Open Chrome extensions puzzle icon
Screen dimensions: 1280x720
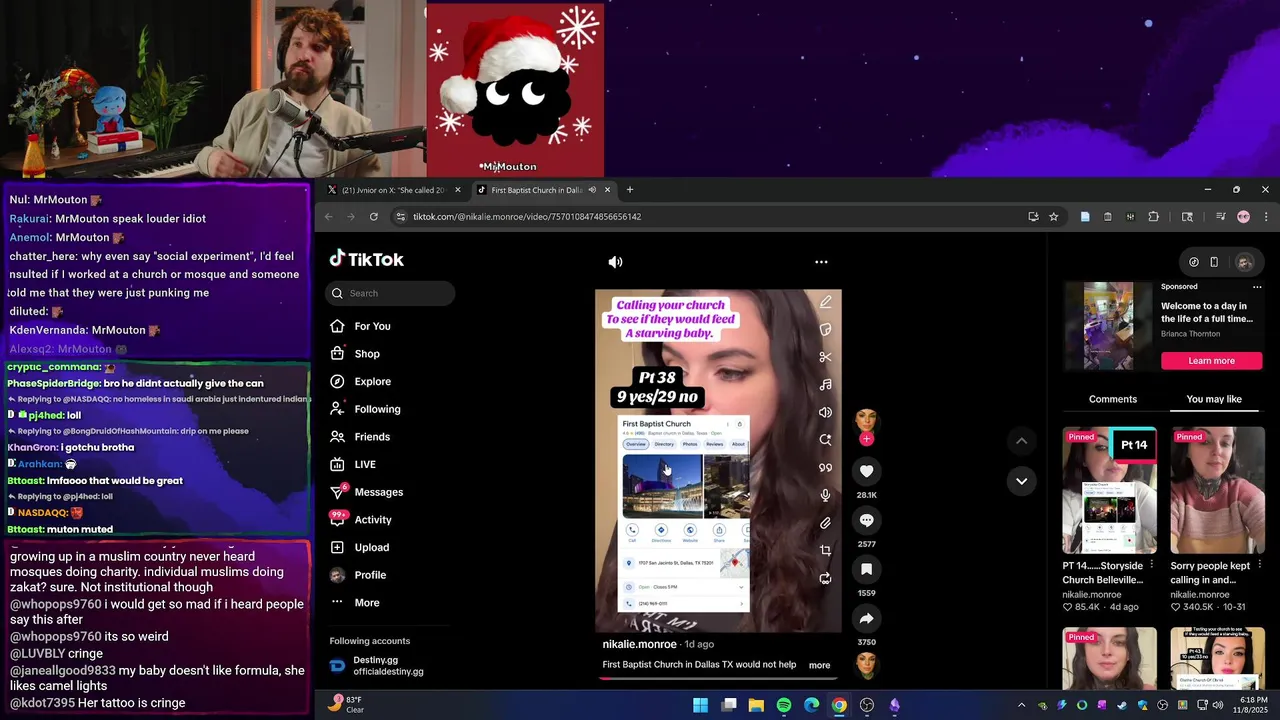(1153, 217)
